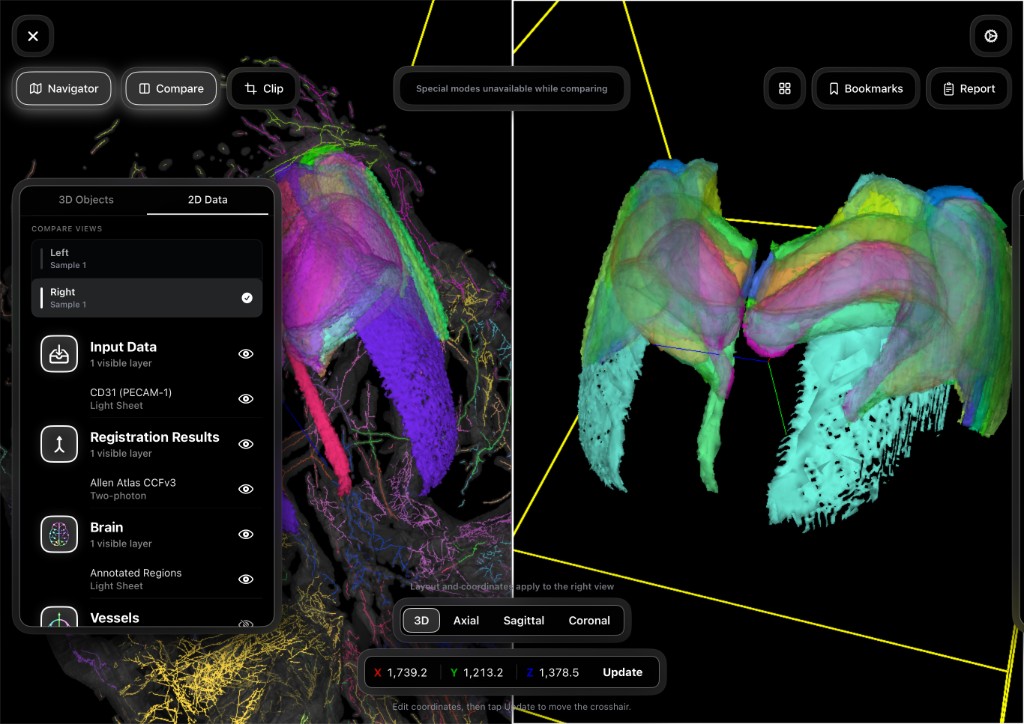Hide the Allen Atlas CCFv3 layer
The height and width of the screenshot is (724, 1024).
(246, 489)
